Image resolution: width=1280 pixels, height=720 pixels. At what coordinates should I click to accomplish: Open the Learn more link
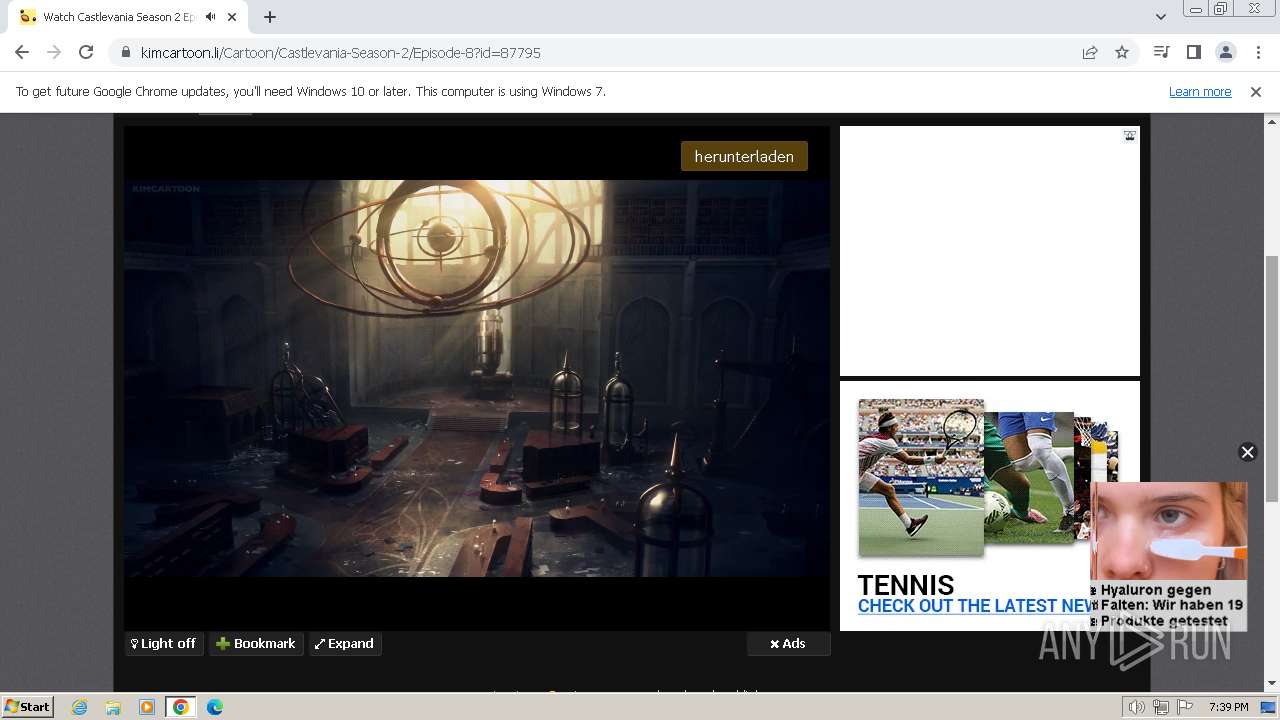tap(1200, 91)
